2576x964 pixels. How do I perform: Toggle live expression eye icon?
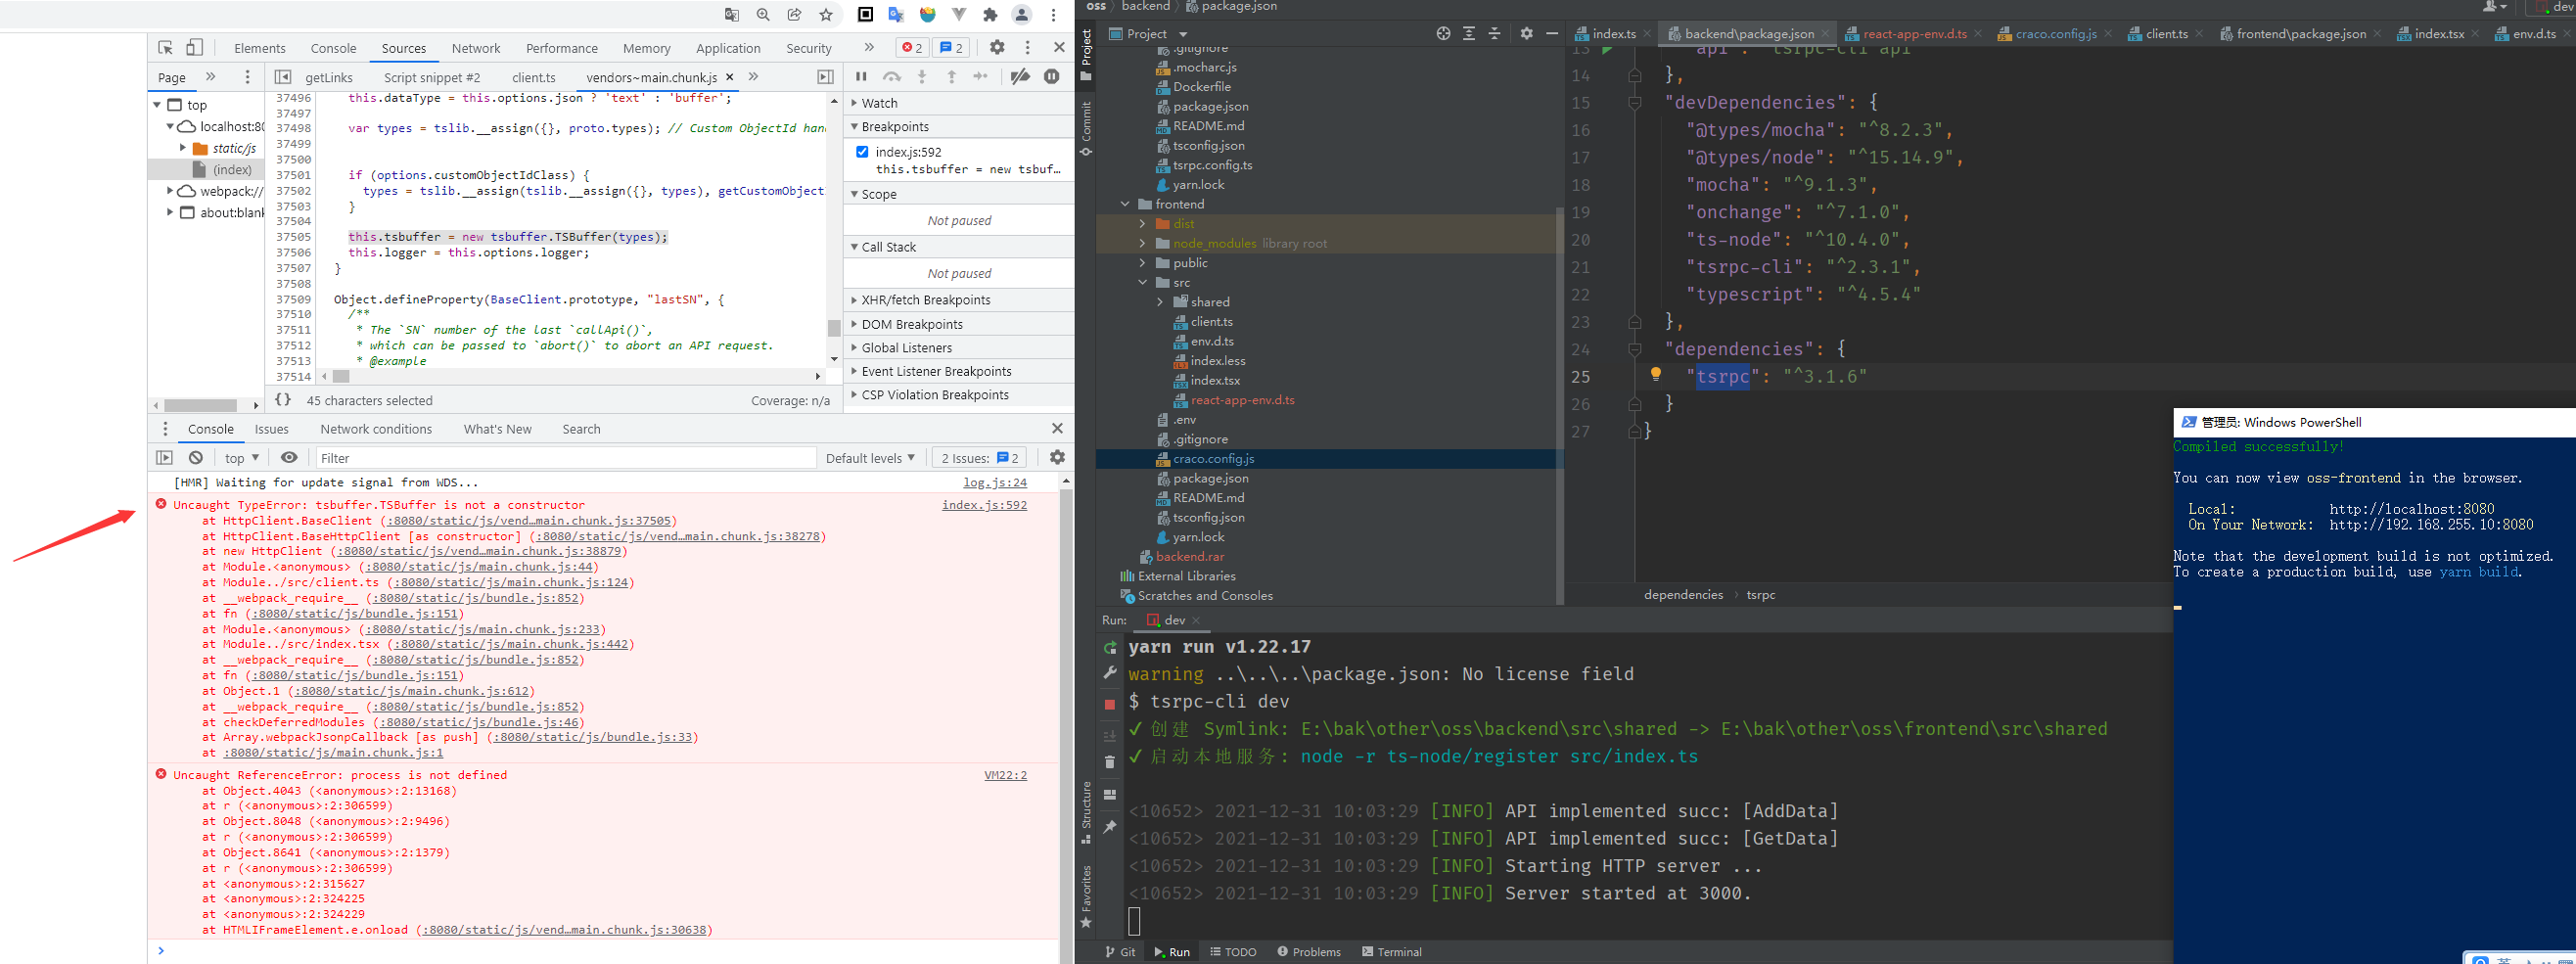pos(289,458)
